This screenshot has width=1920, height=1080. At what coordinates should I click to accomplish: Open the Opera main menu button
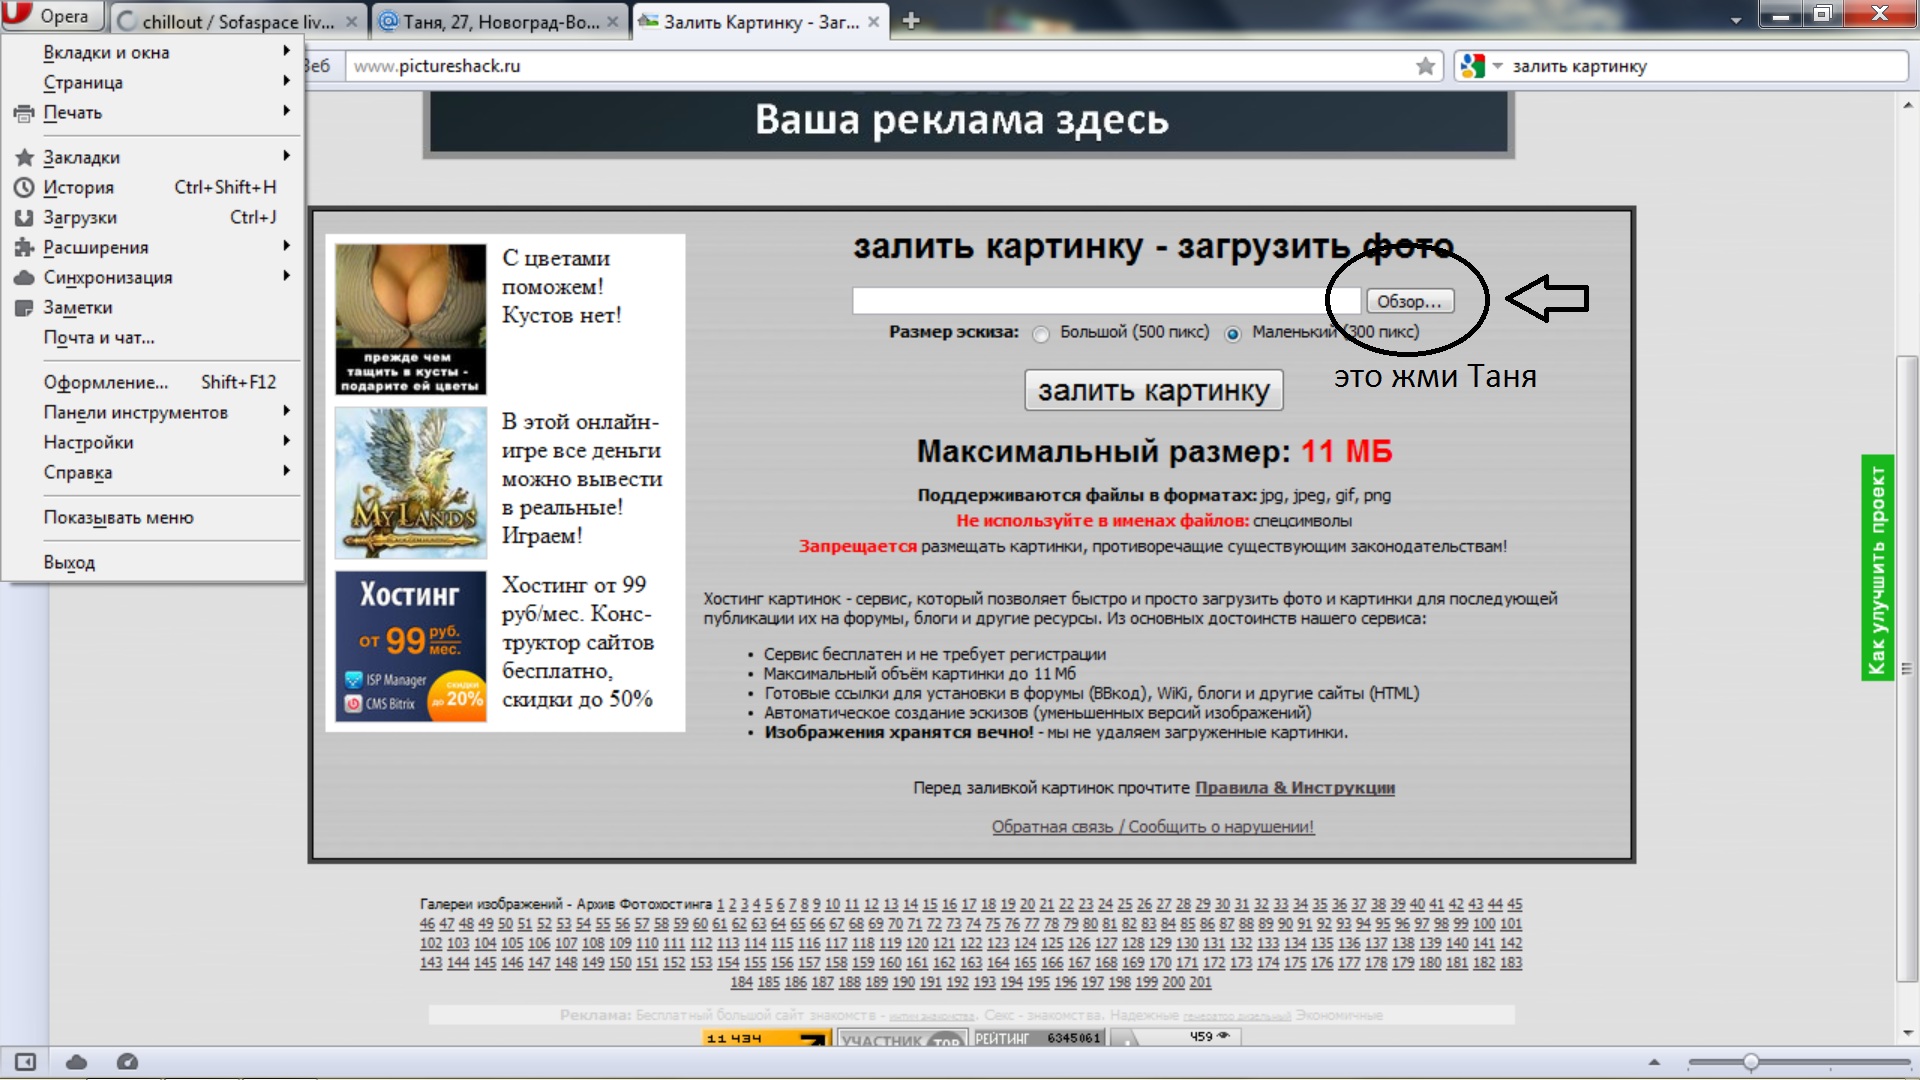pos(52,16)
